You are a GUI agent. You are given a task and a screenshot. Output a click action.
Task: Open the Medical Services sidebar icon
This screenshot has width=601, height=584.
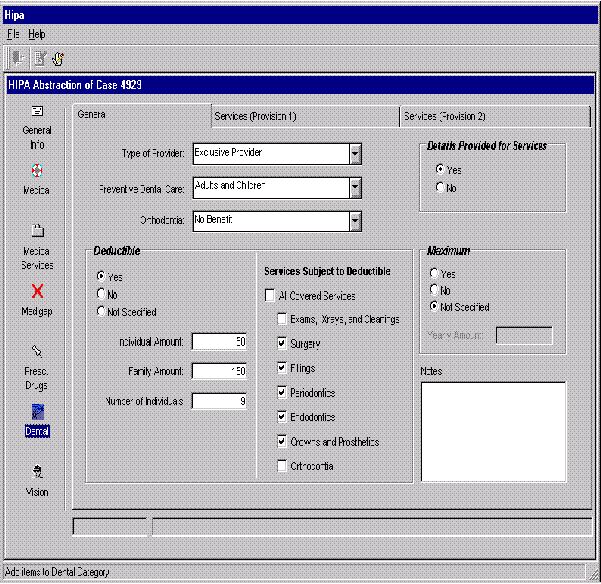coord(37,231)
